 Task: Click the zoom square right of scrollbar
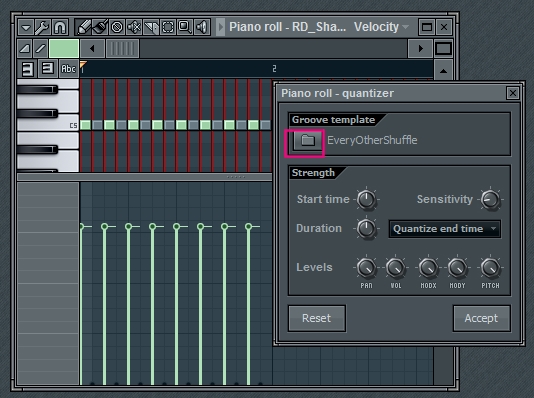click(443, 48)
